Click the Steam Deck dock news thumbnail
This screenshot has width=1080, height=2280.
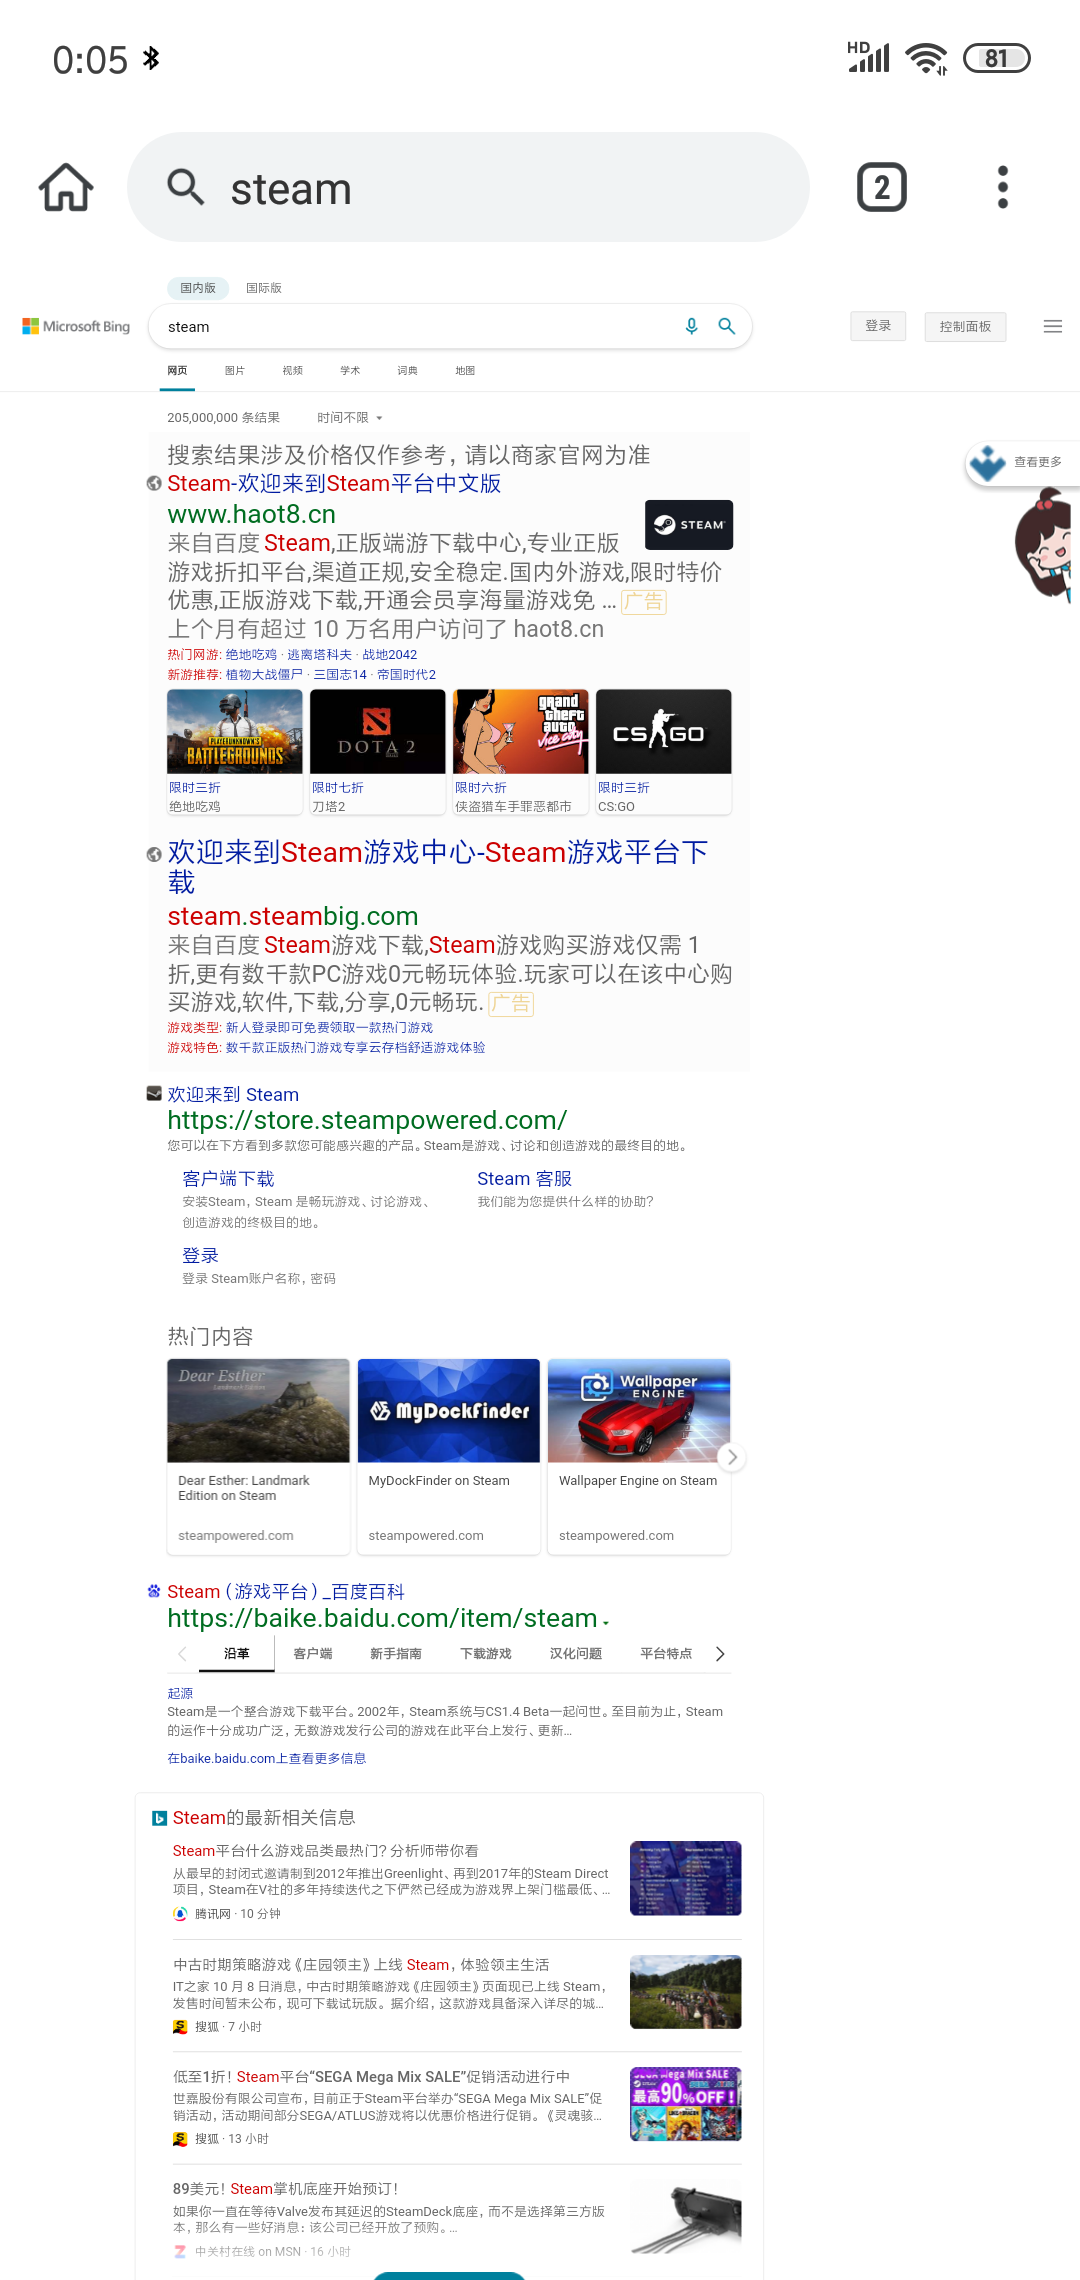coord(686,2219)
